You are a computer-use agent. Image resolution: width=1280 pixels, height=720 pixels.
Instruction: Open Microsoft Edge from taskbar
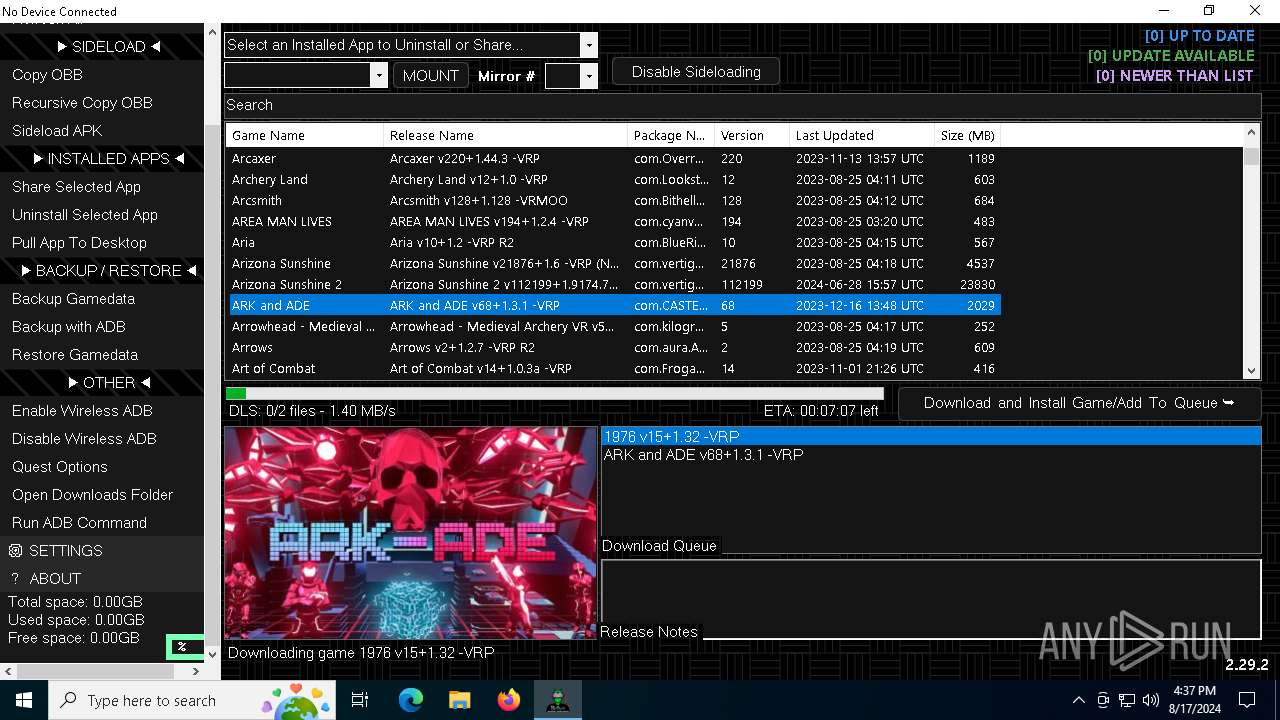pyautogui.click(x=411, y=700)
